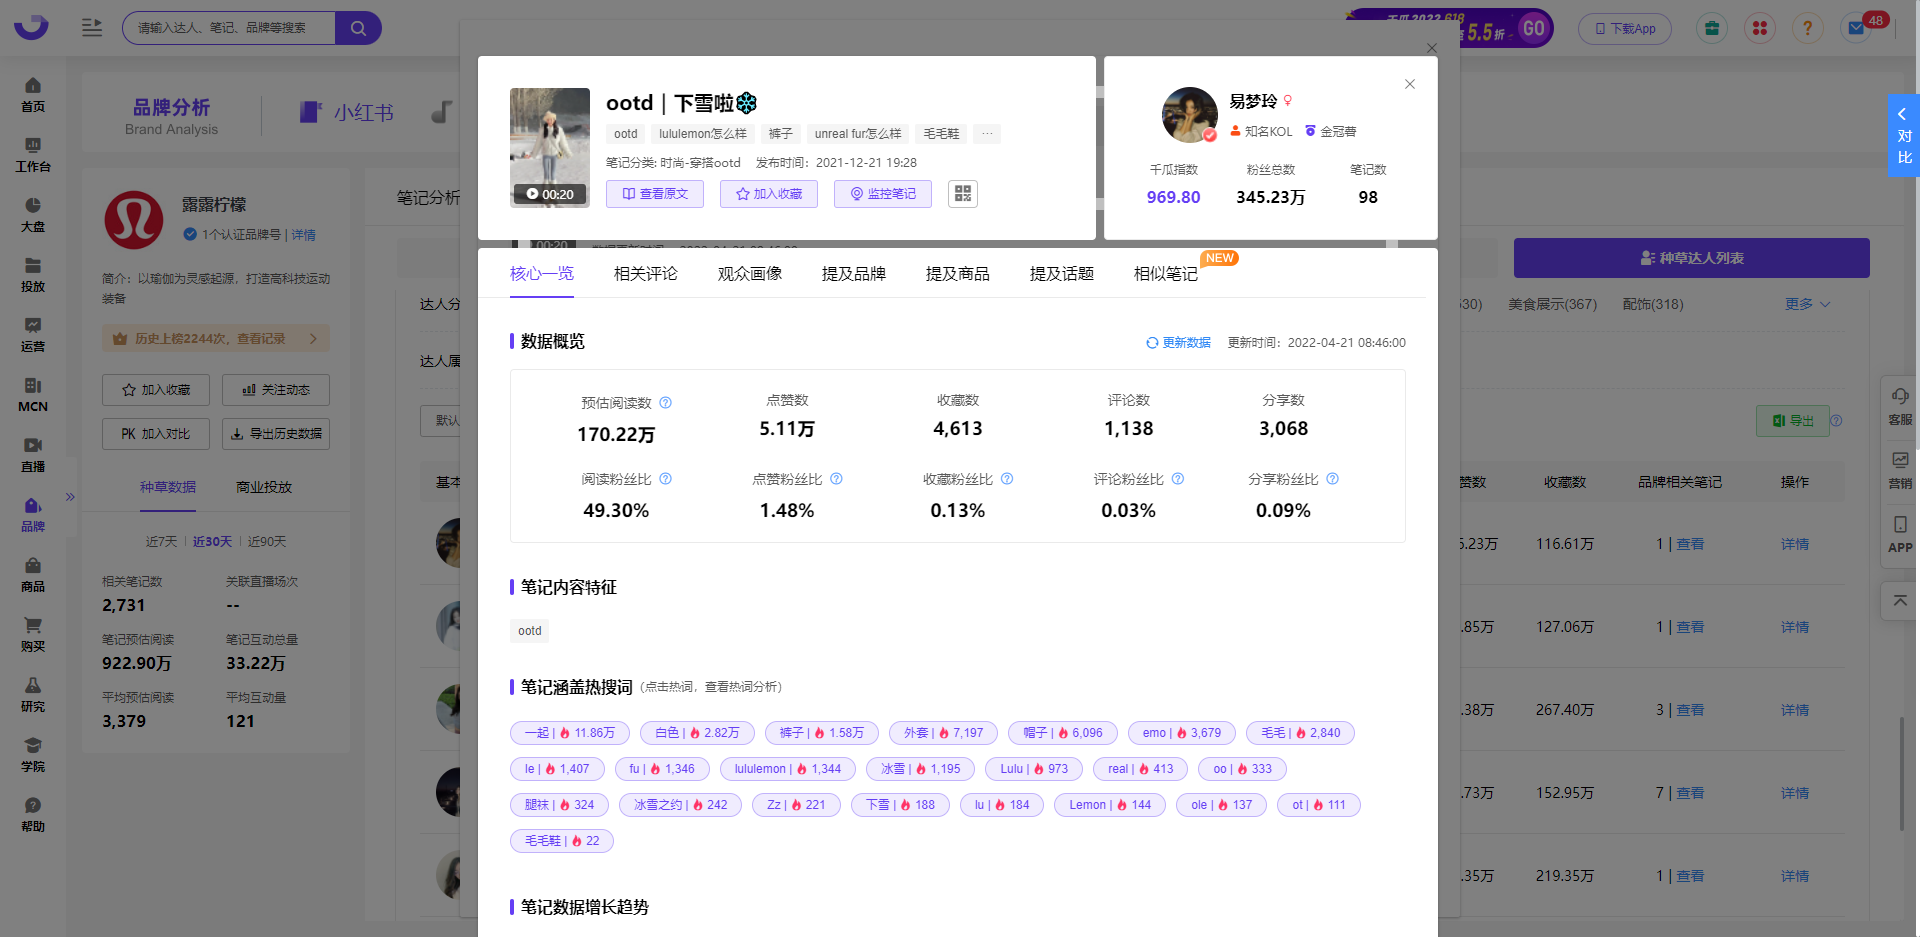Select the 商业投放 tab
This screenshot has width=1920, height=937.
pos(264,487)
